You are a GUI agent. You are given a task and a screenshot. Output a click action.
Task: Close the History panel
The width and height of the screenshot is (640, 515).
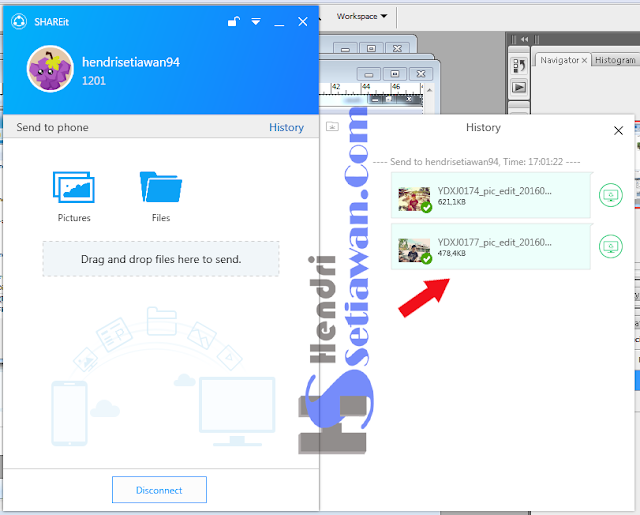click(x=618, y=131)
